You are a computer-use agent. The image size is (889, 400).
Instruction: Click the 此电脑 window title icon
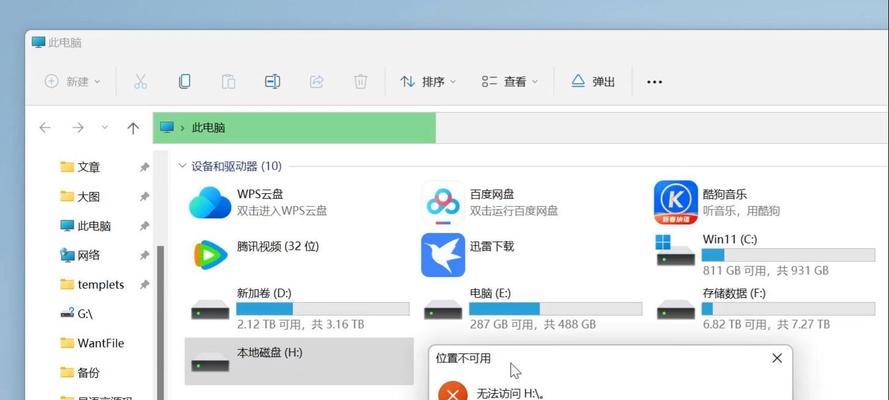tap(38, 42)
